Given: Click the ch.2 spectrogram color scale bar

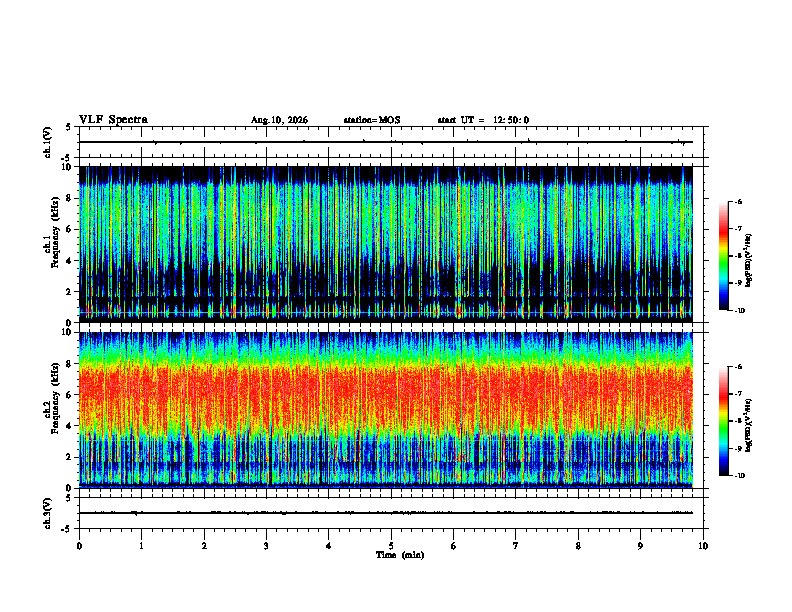Looking at the screenshot, I should pyautogui.click(x=723, y=421).
